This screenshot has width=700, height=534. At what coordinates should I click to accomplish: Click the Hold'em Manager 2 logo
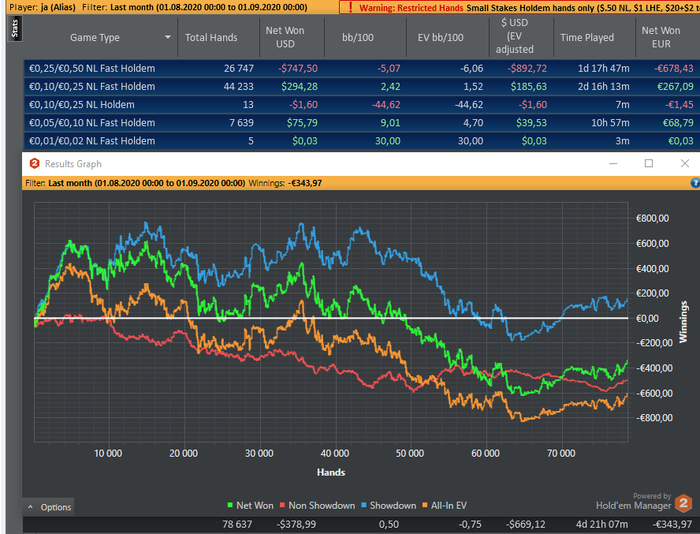tap(683, 504)
